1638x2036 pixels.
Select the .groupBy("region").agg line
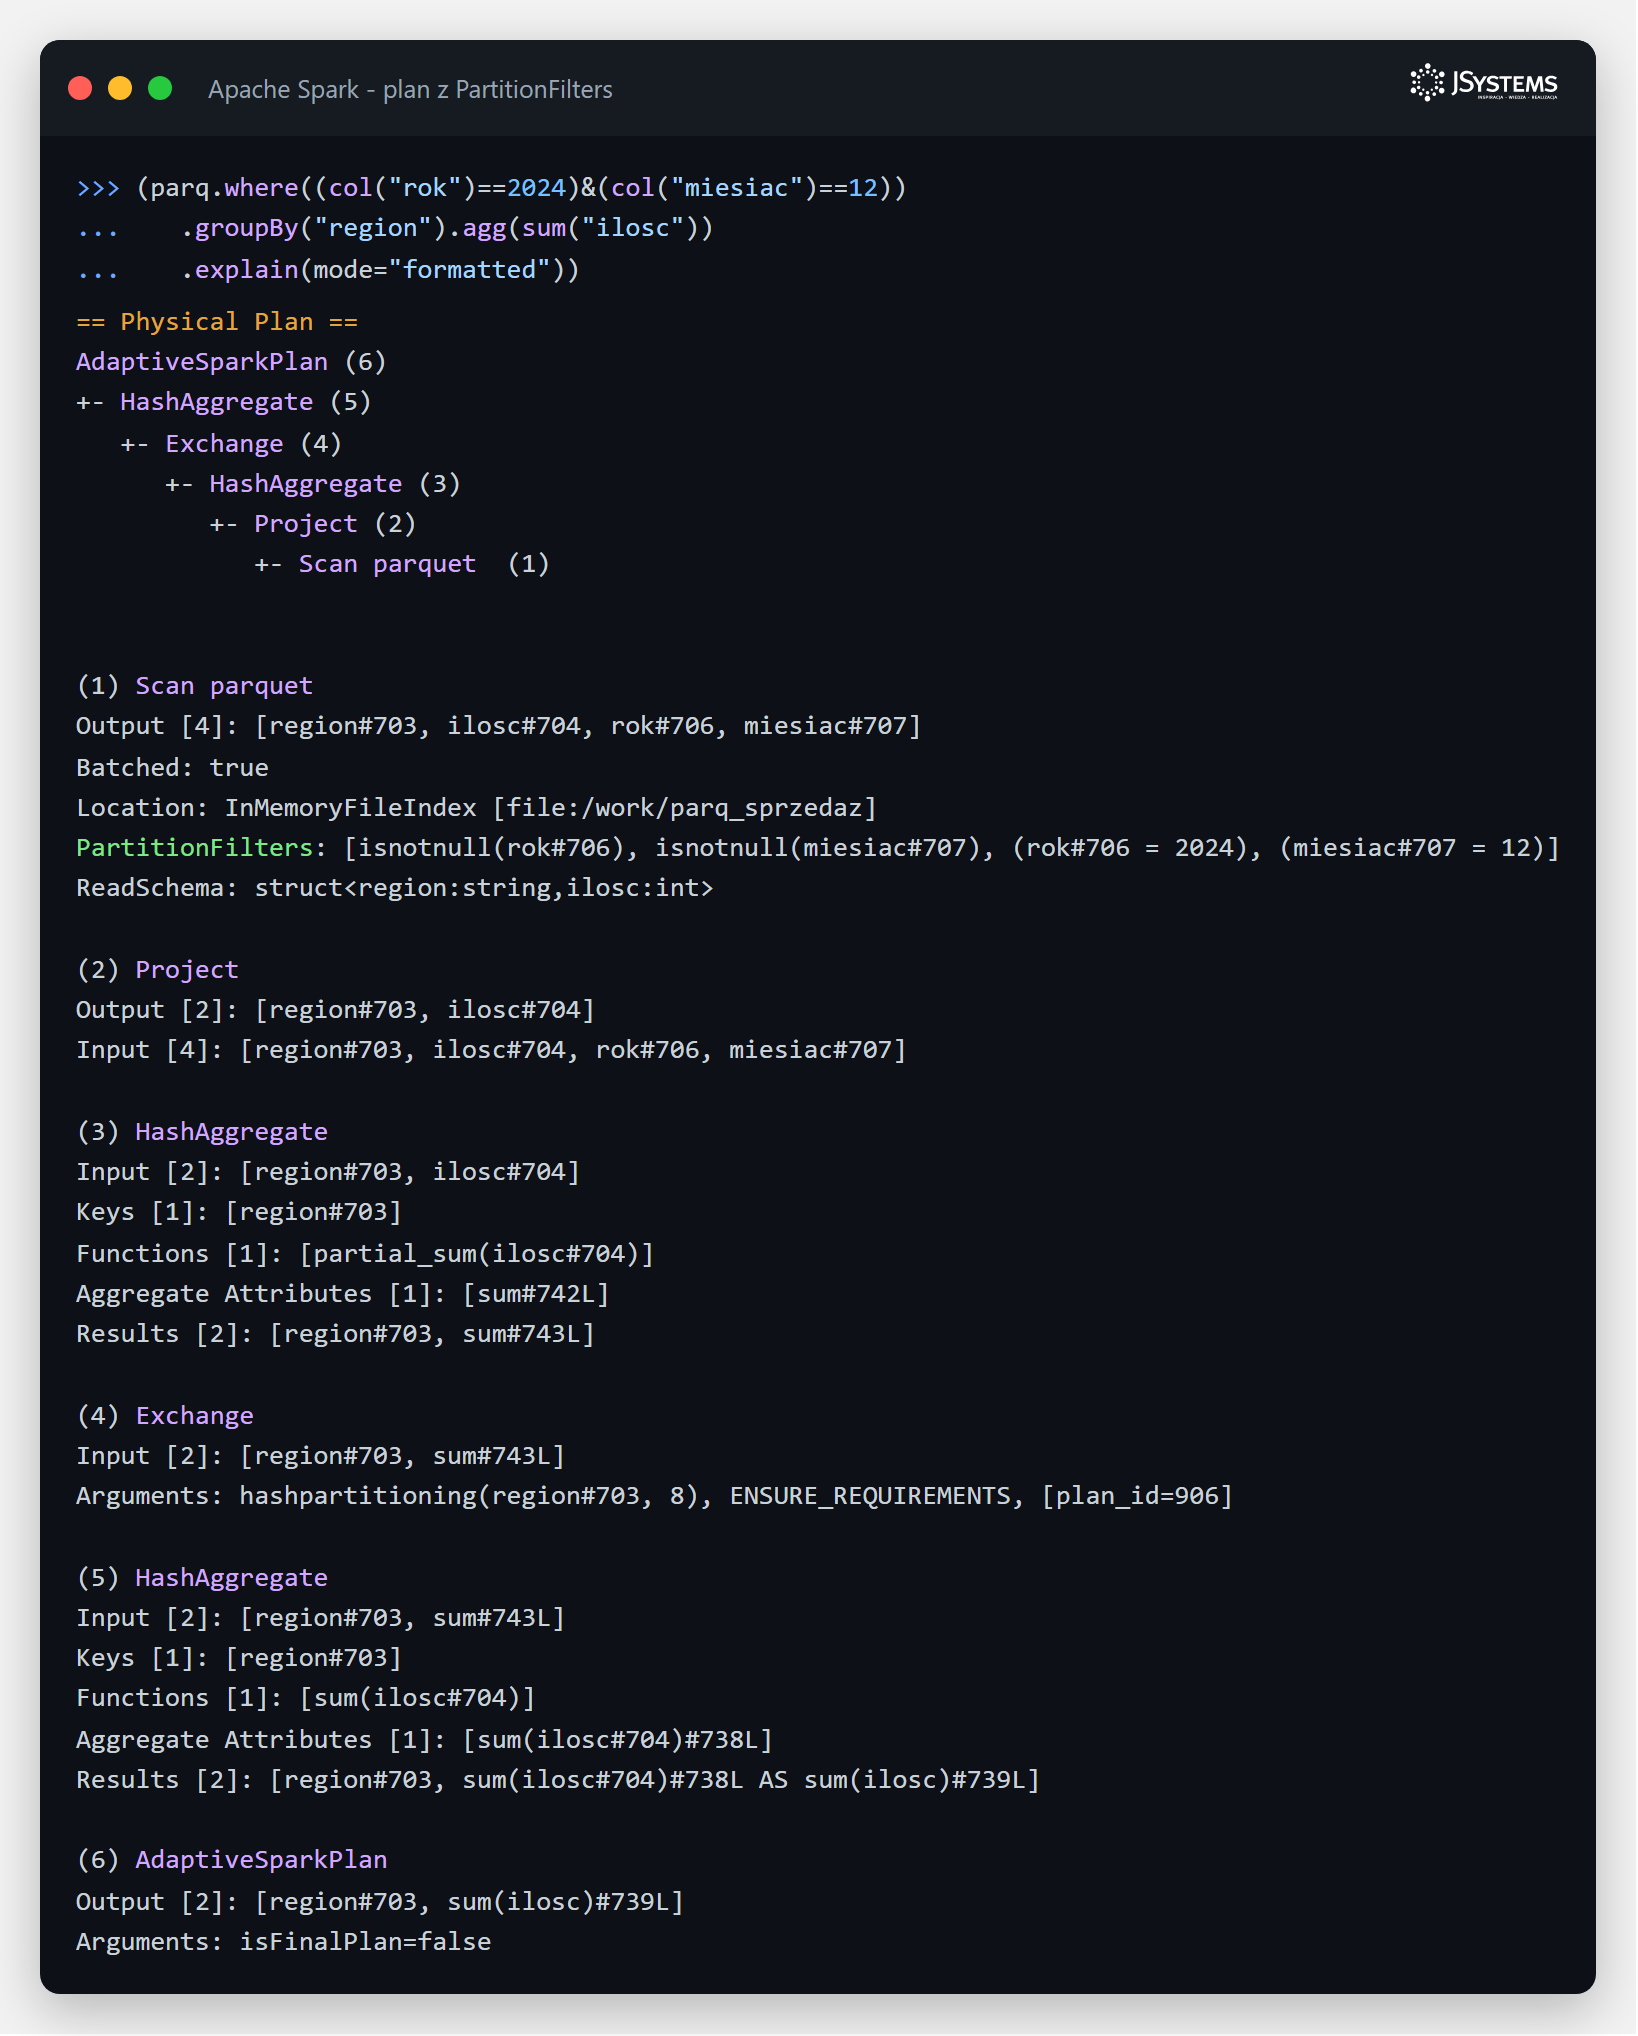point(395,228)
